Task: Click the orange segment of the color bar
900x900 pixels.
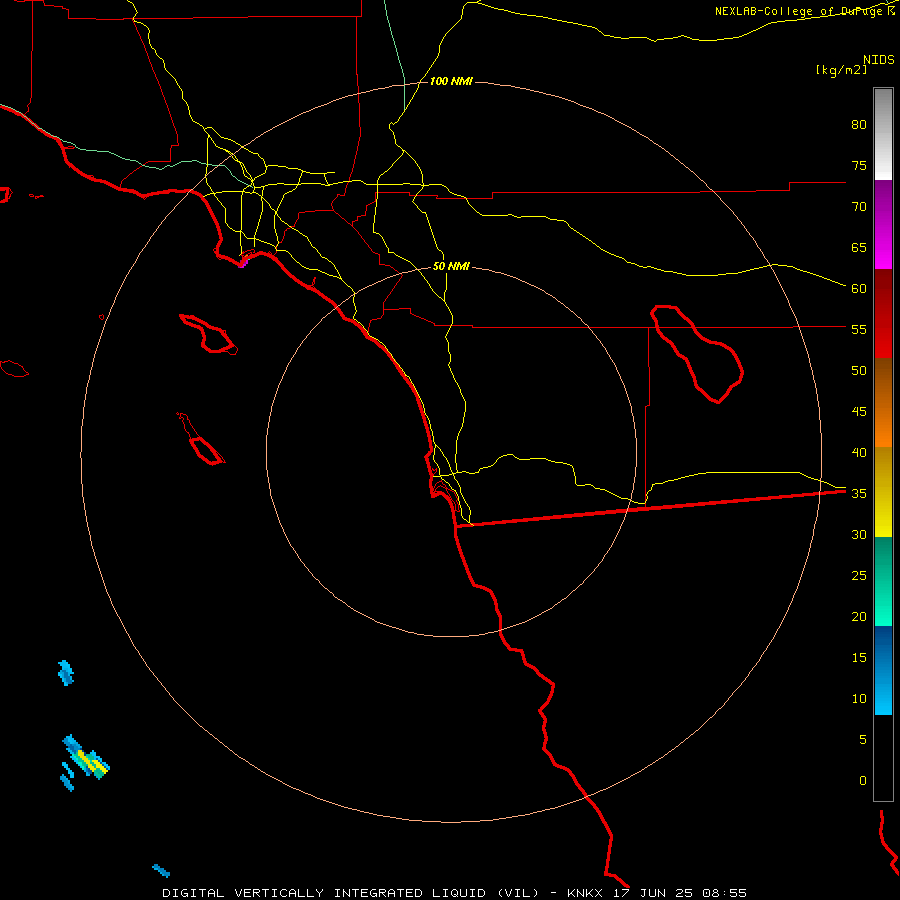Action: point(883,402)
